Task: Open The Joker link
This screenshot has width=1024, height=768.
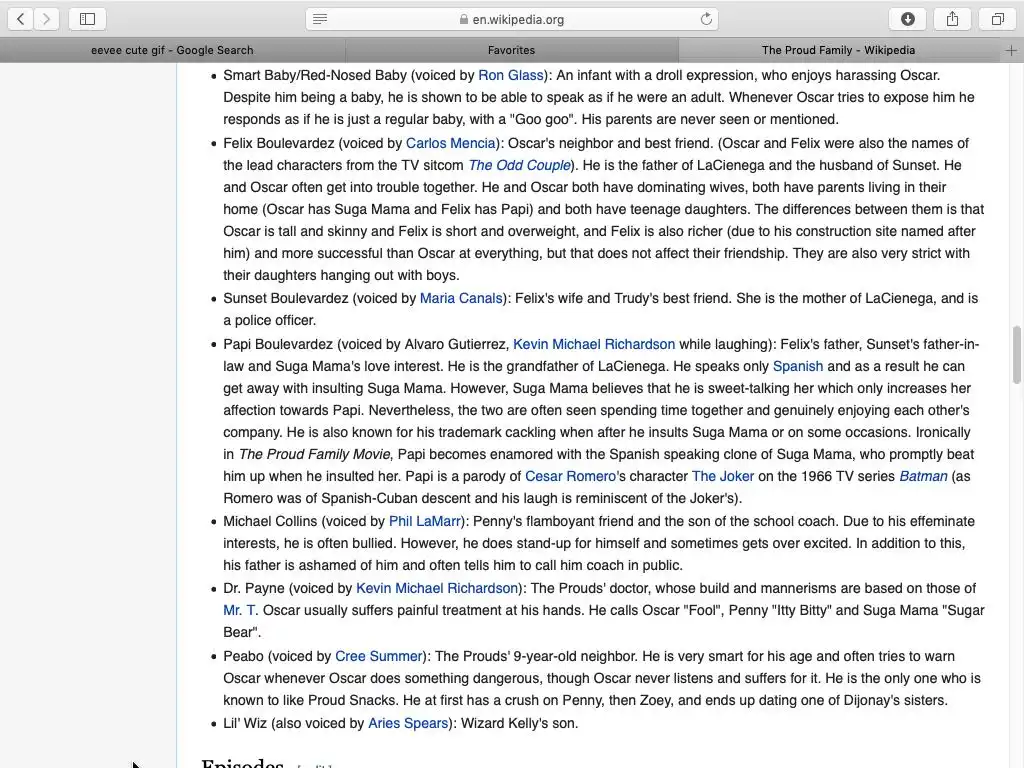Action: pos(722,476)
